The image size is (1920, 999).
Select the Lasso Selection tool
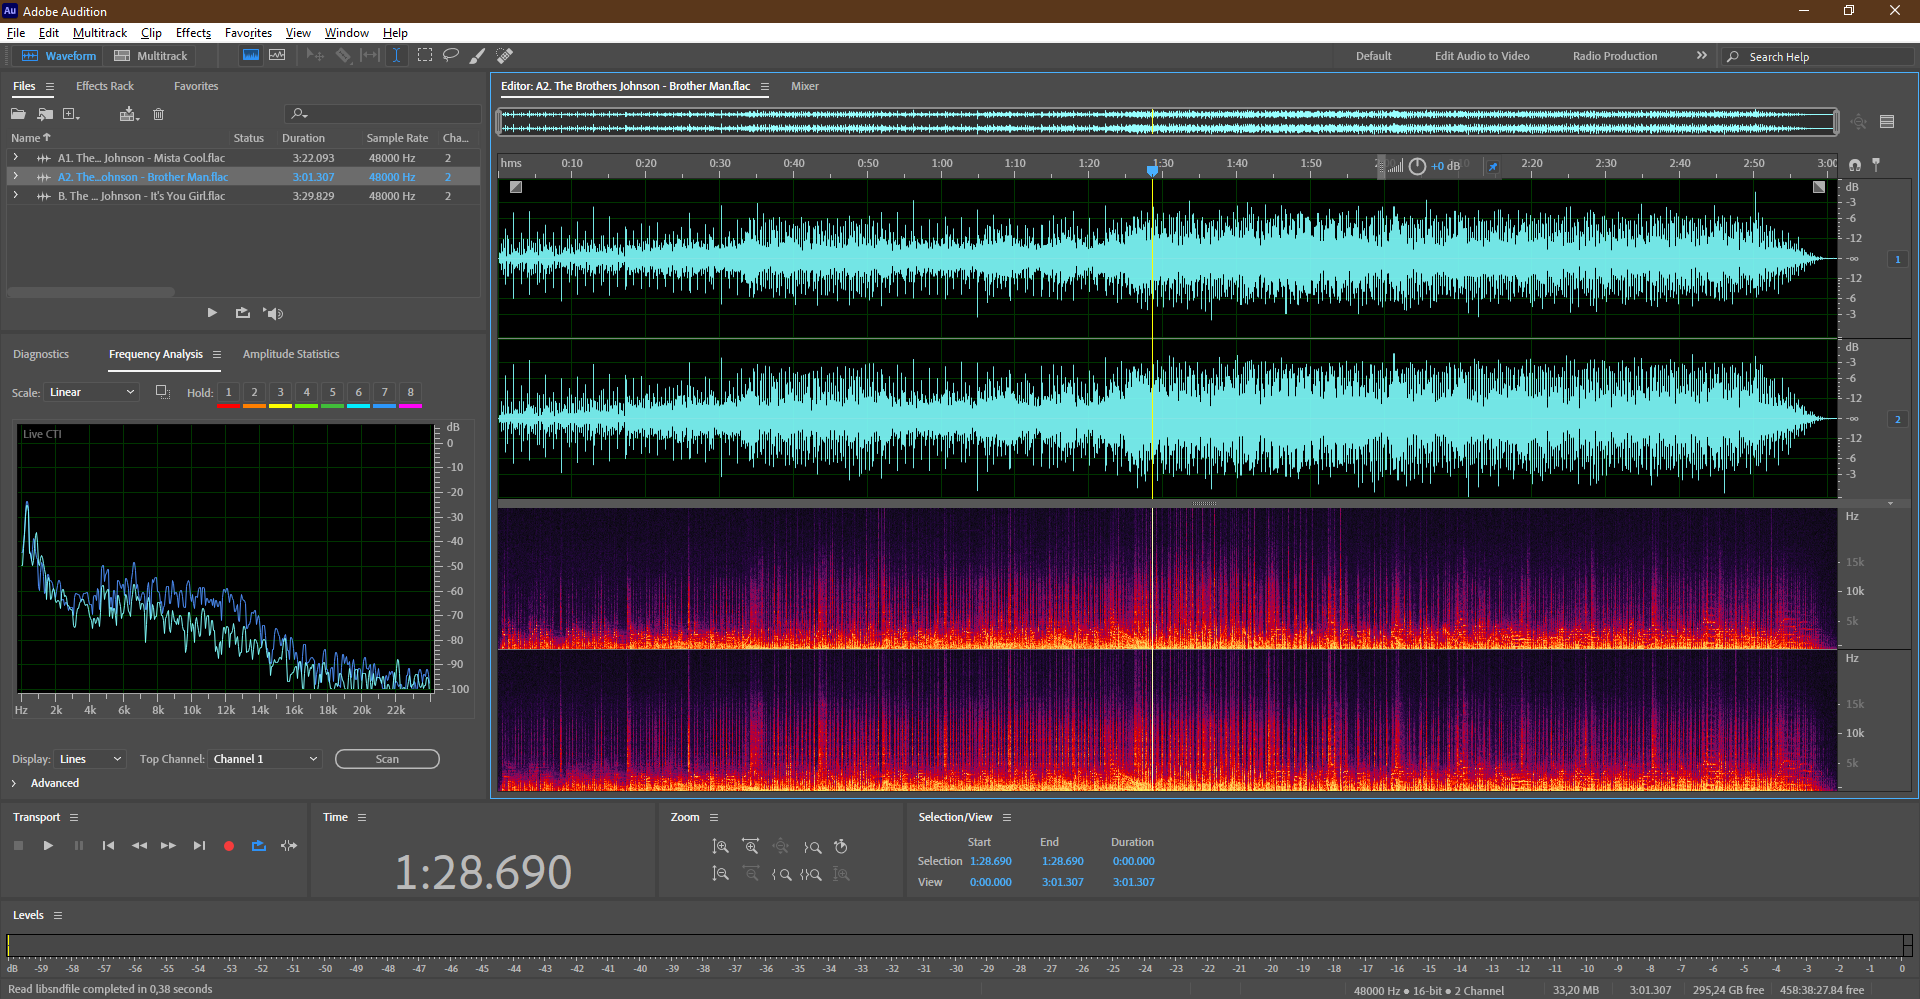[x=451, y=55]
